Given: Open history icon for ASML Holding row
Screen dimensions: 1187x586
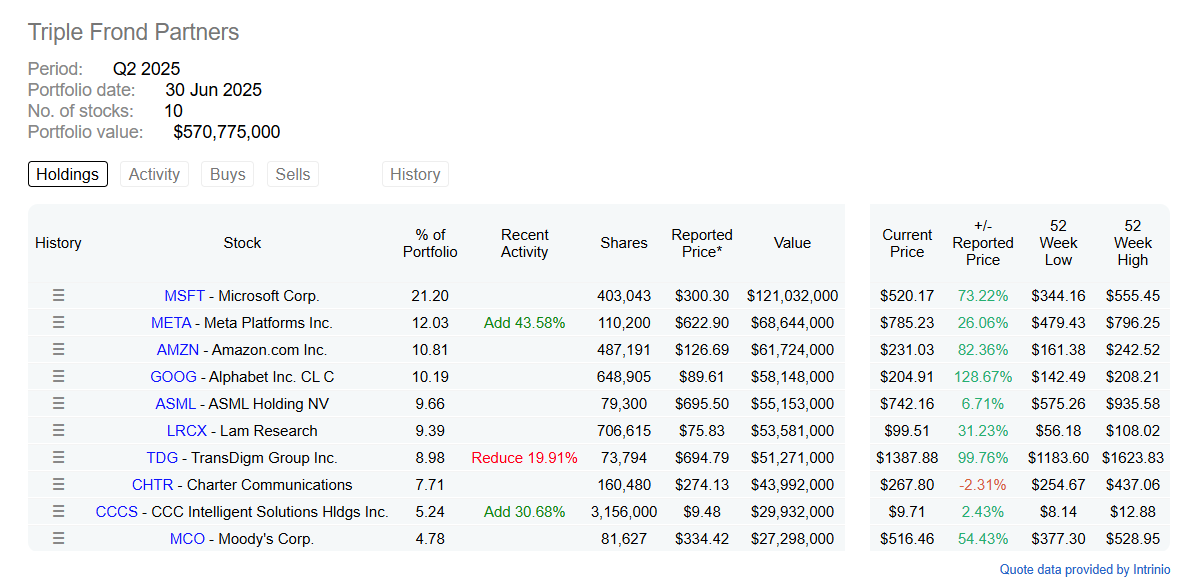Looking at the screenshot, I should pos(58,404).
